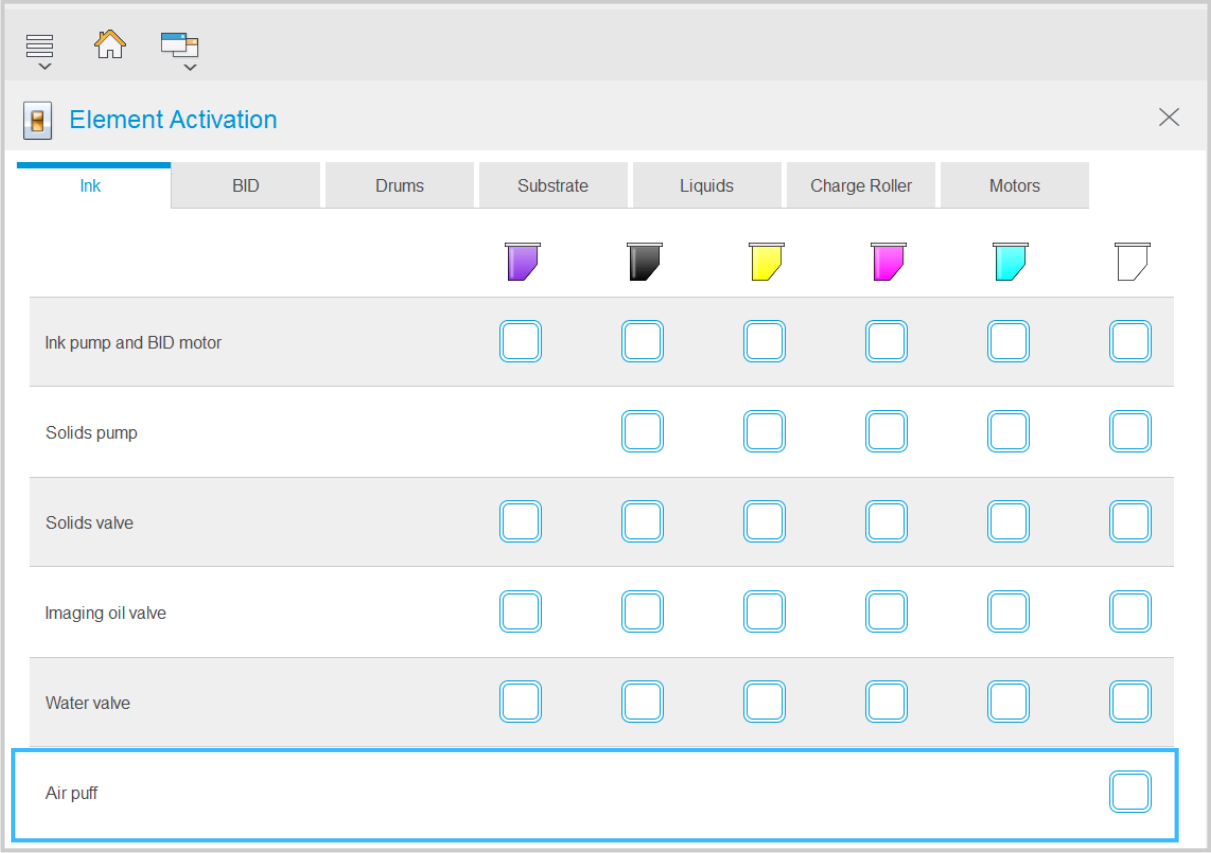Open the main menu list icon

(x=40, y=51)
